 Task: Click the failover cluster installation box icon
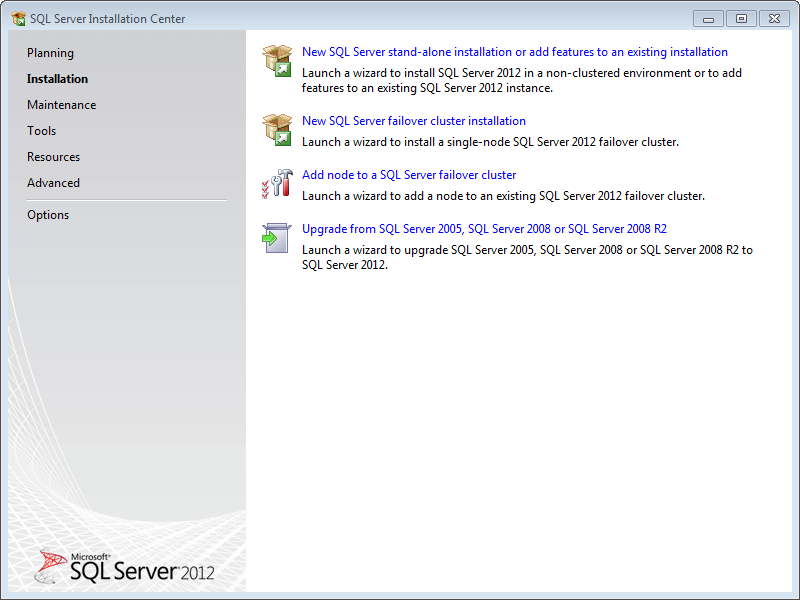[277, 130]
